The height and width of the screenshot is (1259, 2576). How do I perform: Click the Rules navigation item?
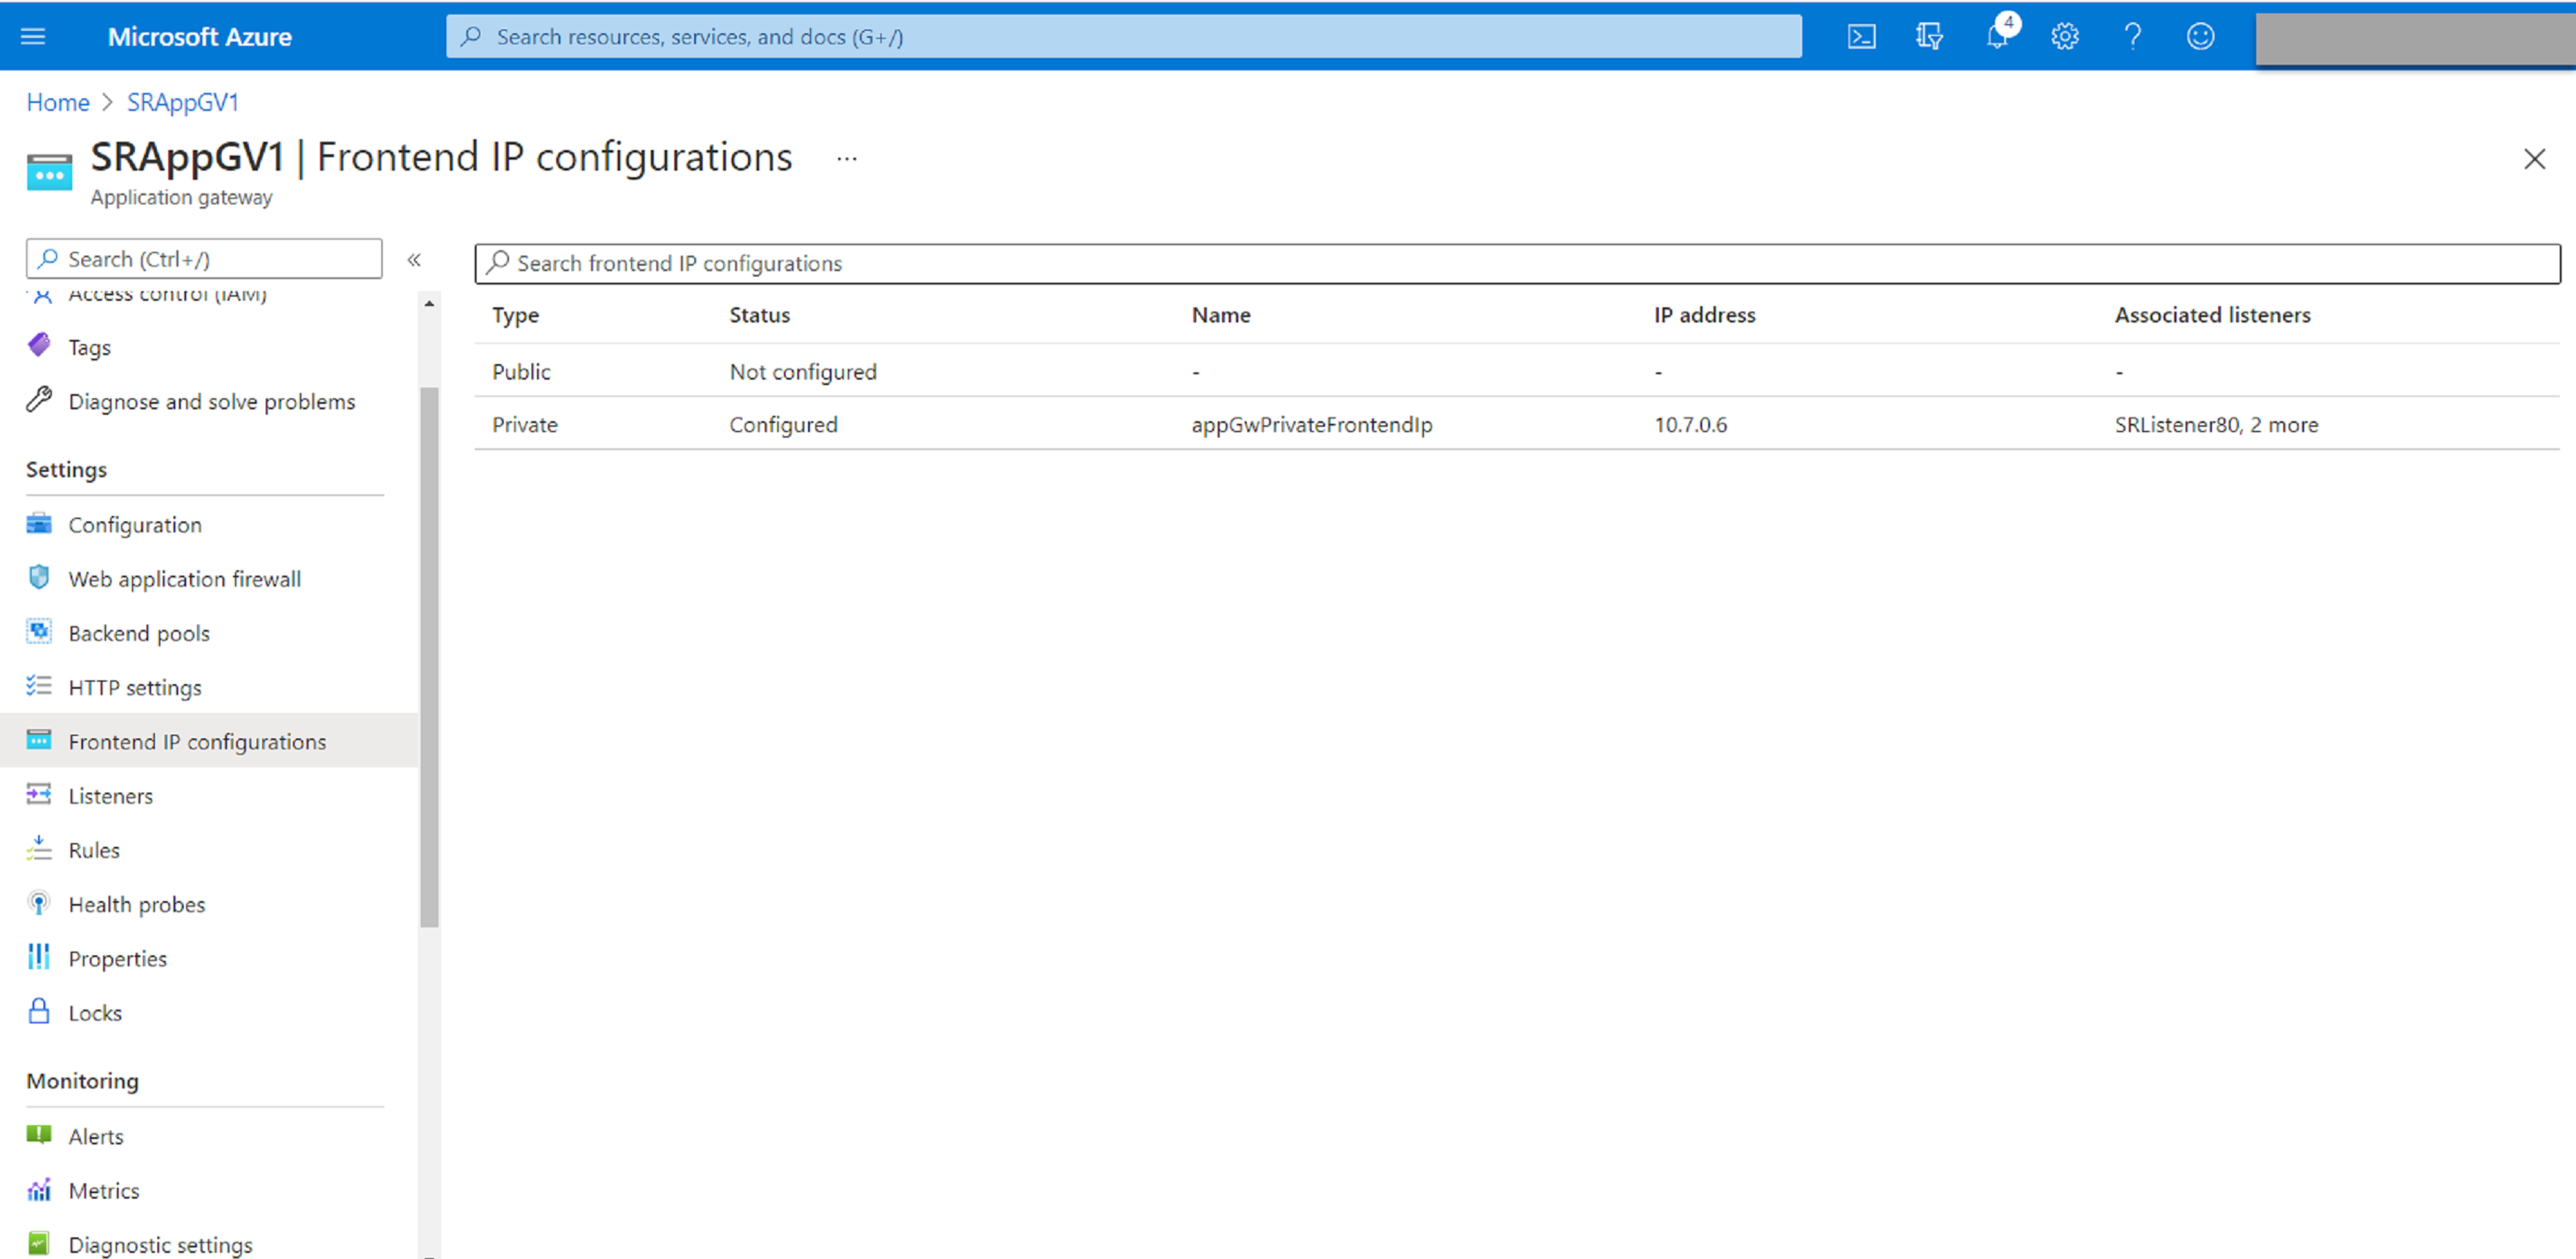[92, 850]
